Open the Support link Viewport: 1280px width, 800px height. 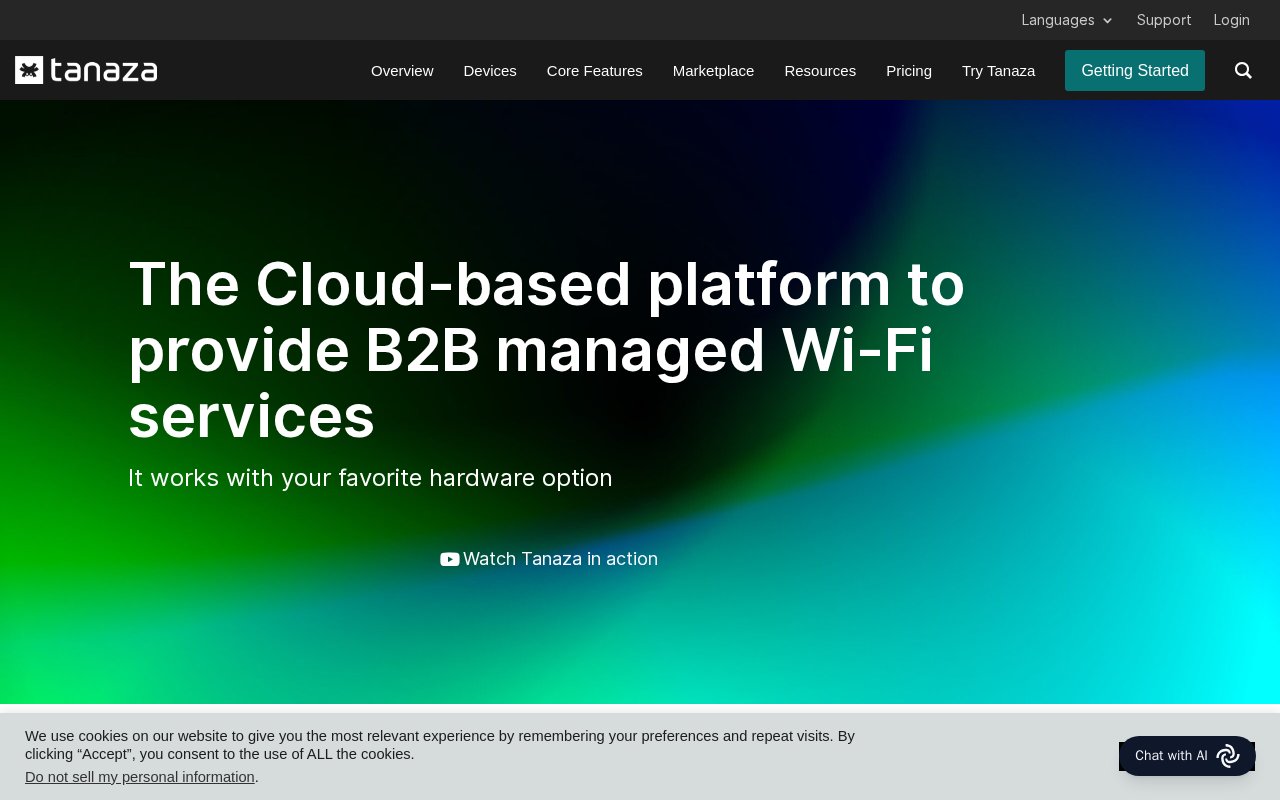tap(1164, 20)
